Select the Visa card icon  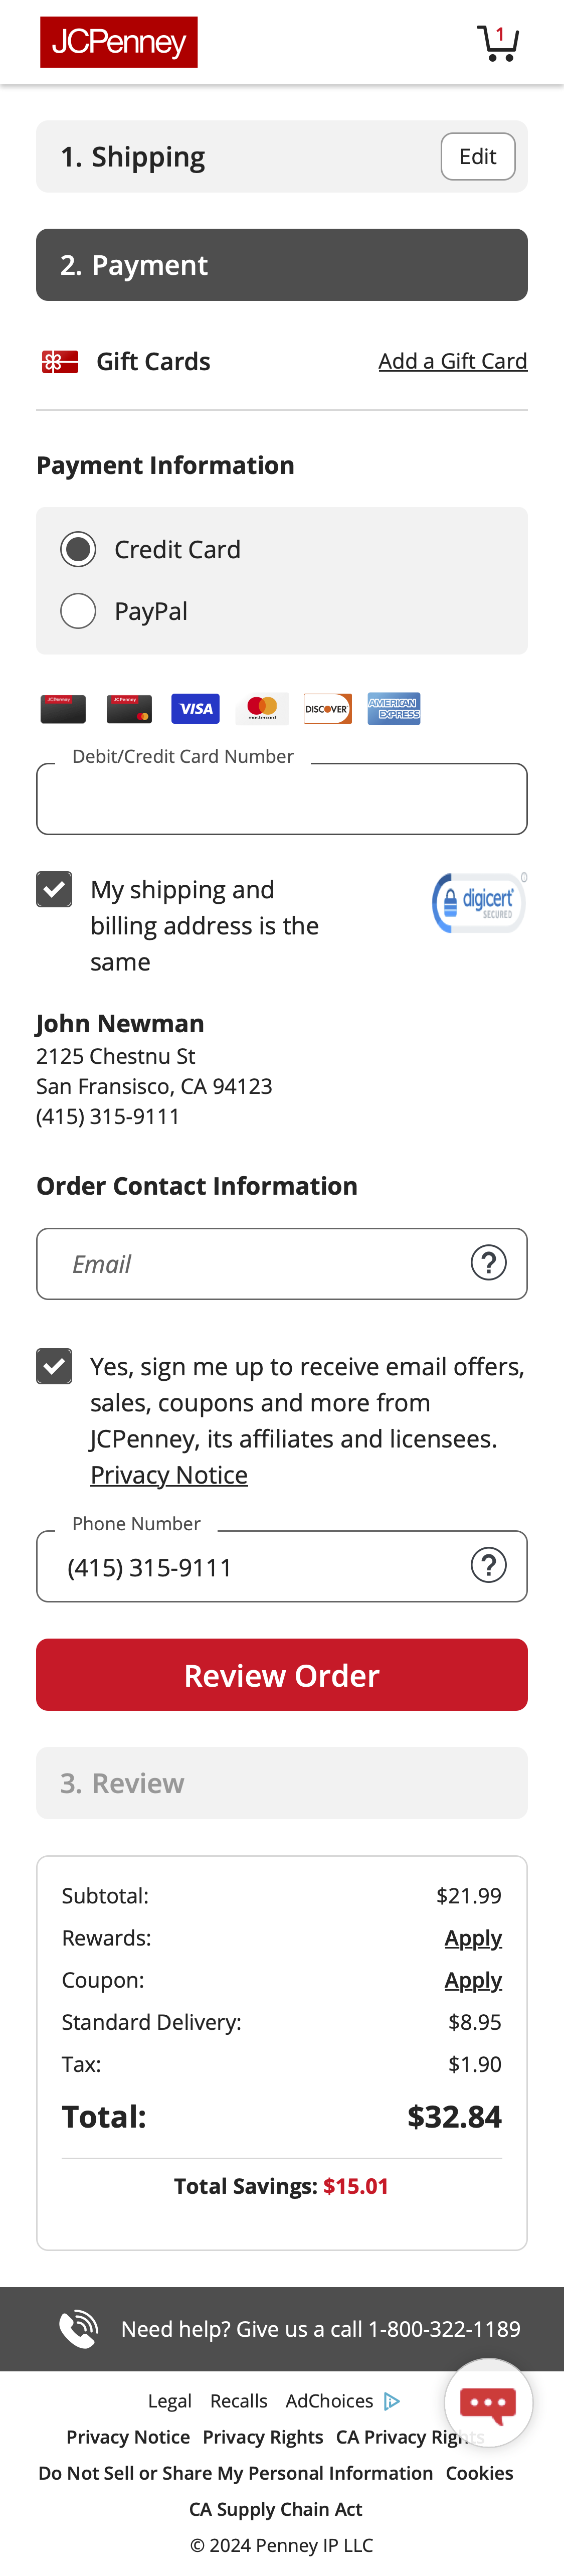(195, 708)
